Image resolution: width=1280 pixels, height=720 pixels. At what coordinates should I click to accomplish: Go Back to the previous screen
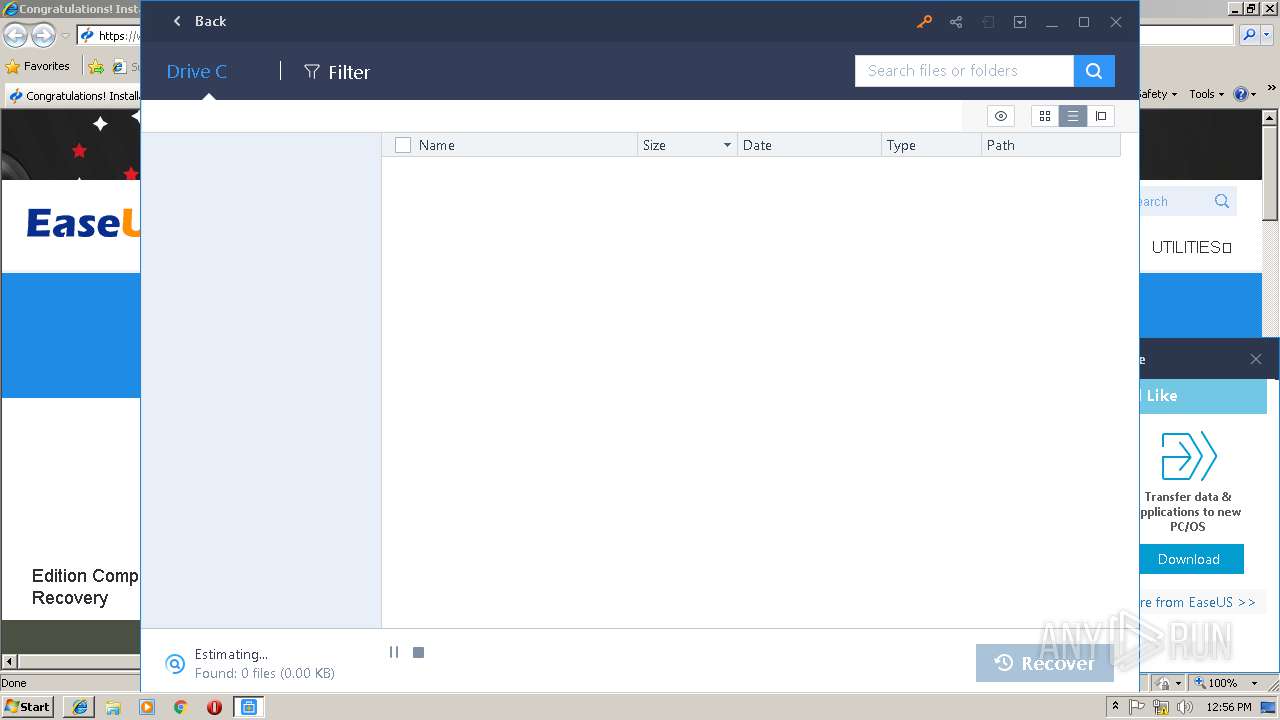coord(199,21)
